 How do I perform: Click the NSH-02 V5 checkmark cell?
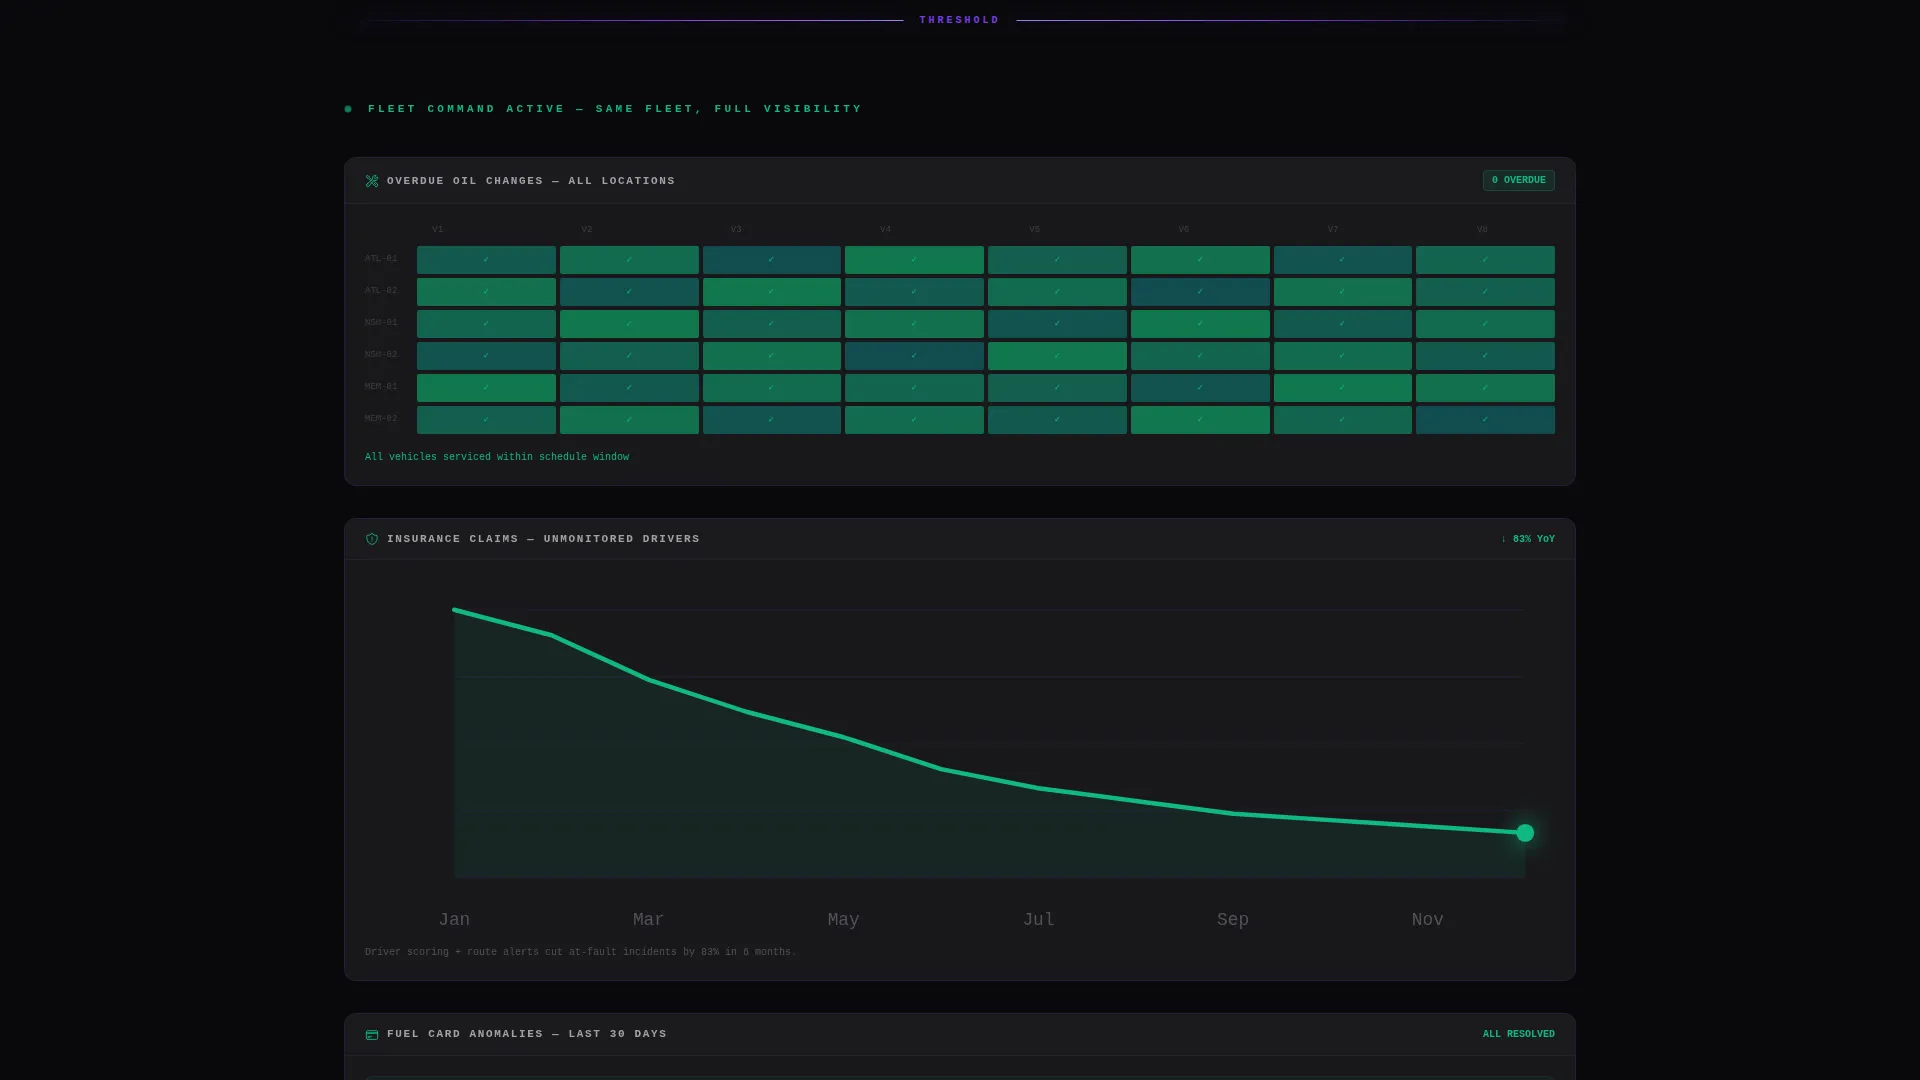point(1057,356)
